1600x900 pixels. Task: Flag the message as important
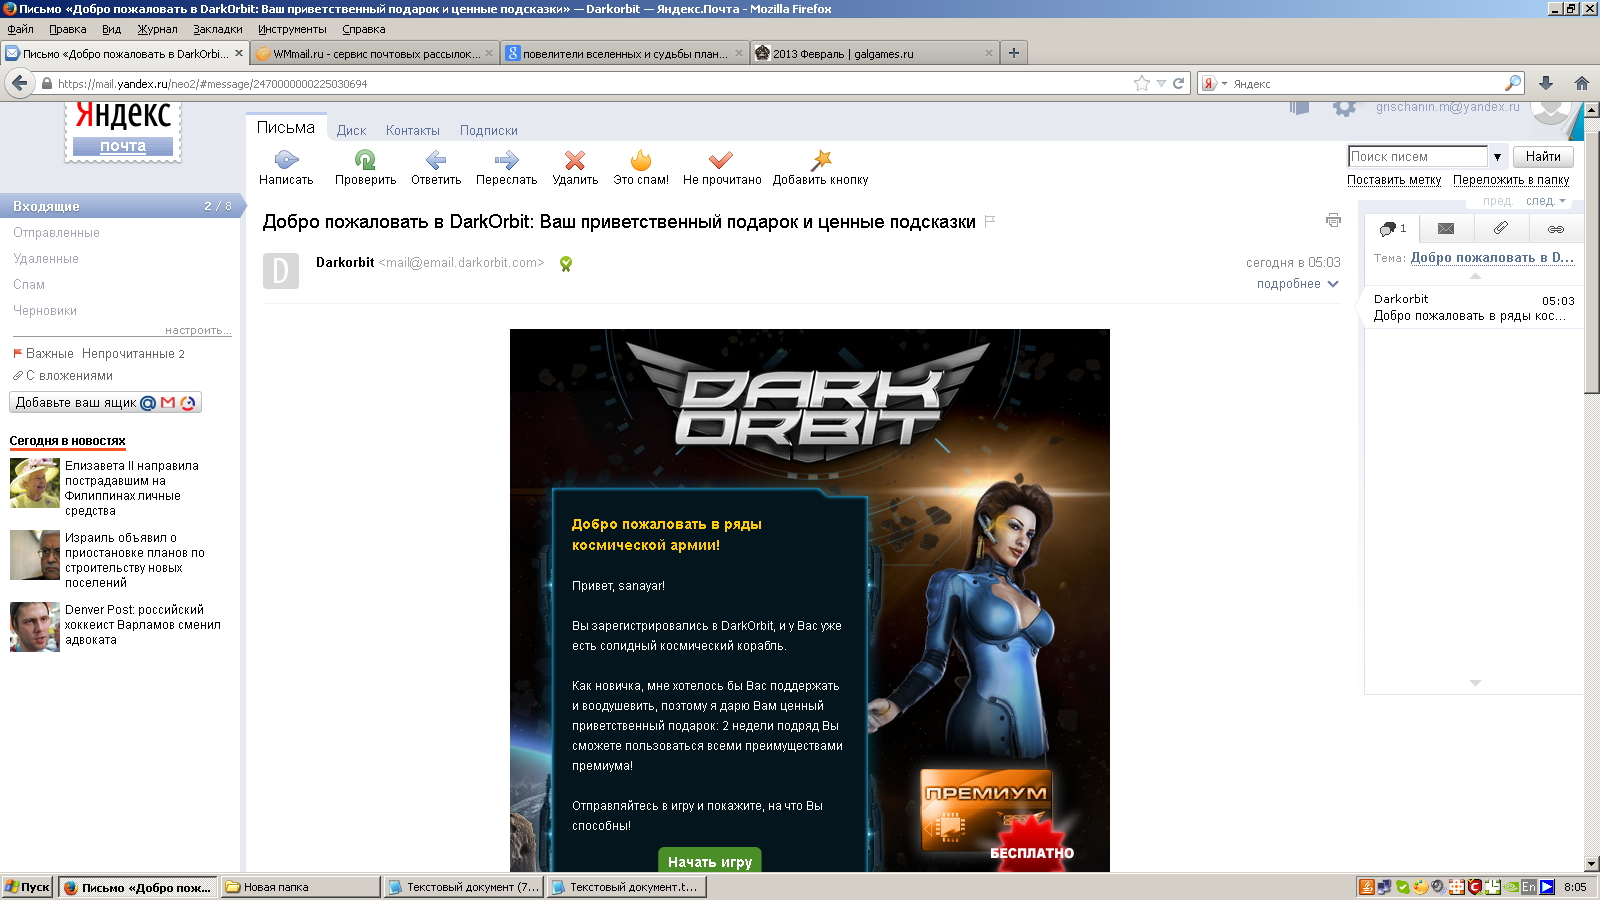990,221
